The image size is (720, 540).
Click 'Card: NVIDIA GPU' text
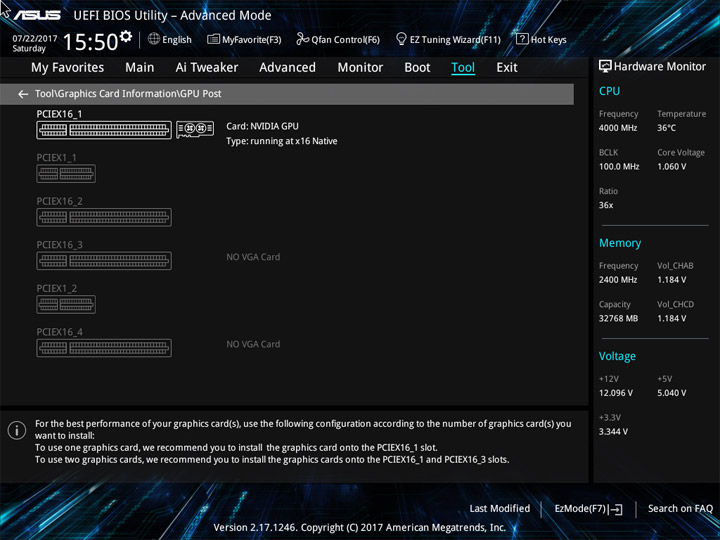click(x=262, y=126)
